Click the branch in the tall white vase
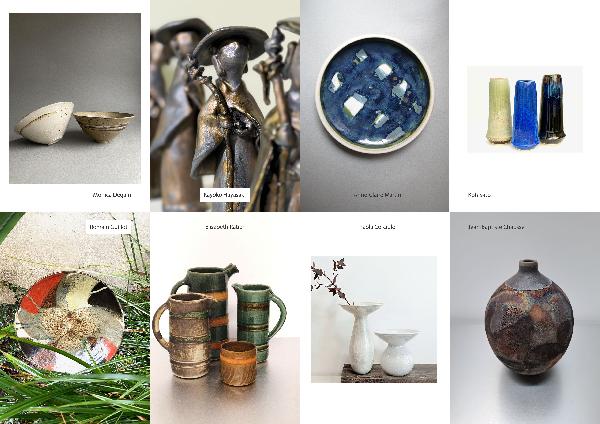 click(x=330, y=279)
